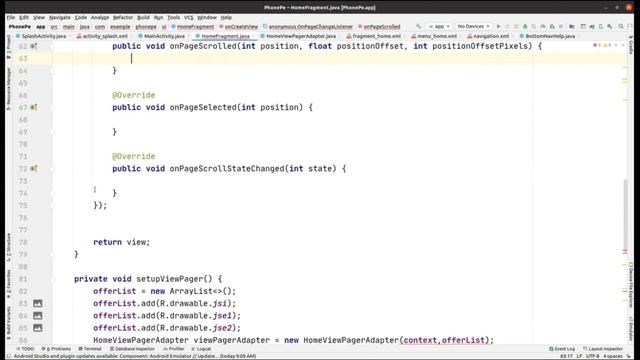640x360 pixels.
Task: Click the onCreateView breadcrumb
Action: (238, 27)
